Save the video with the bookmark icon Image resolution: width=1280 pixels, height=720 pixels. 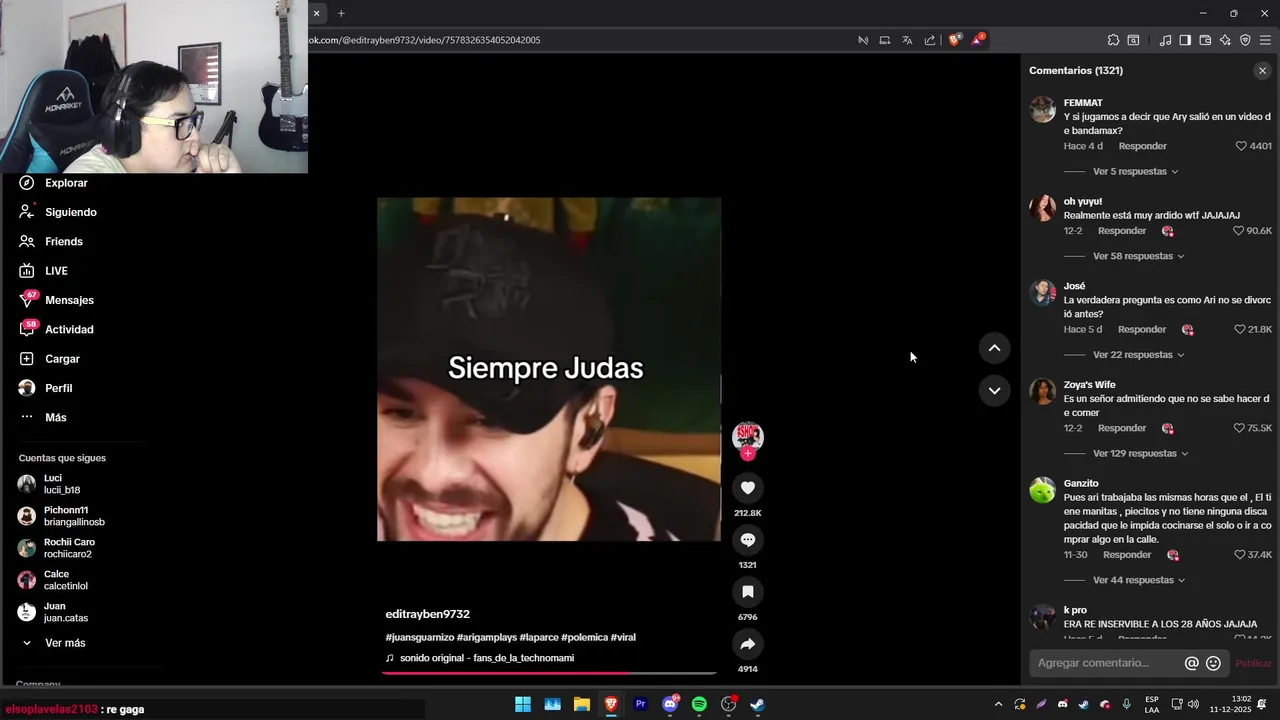tap(747, 592)
